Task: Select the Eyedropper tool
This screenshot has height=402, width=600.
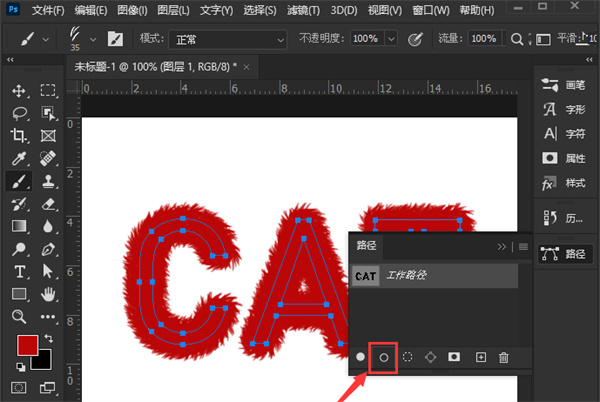Action: [19, 159]
